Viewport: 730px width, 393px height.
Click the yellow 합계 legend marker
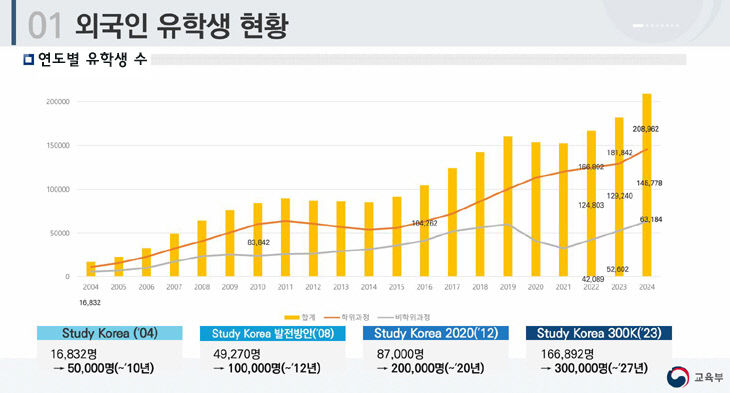[x=292, y=318]
